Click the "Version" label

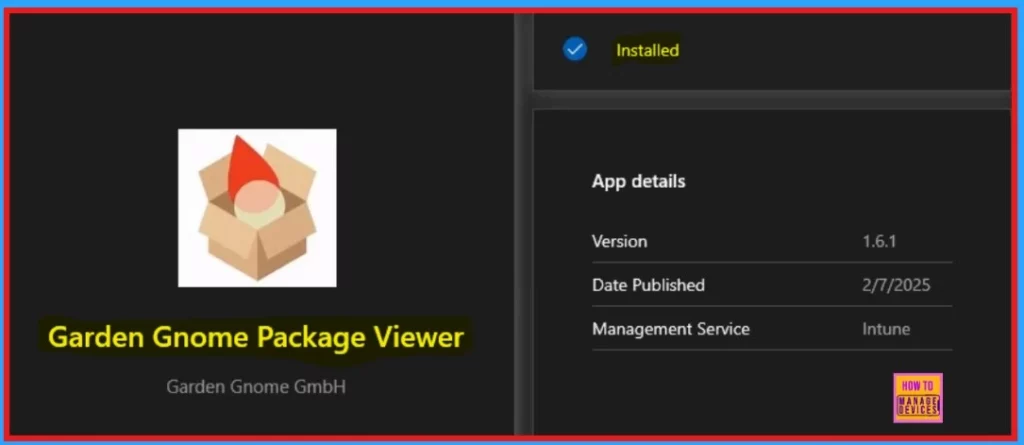pyautogui.click(x=619, y=242)
